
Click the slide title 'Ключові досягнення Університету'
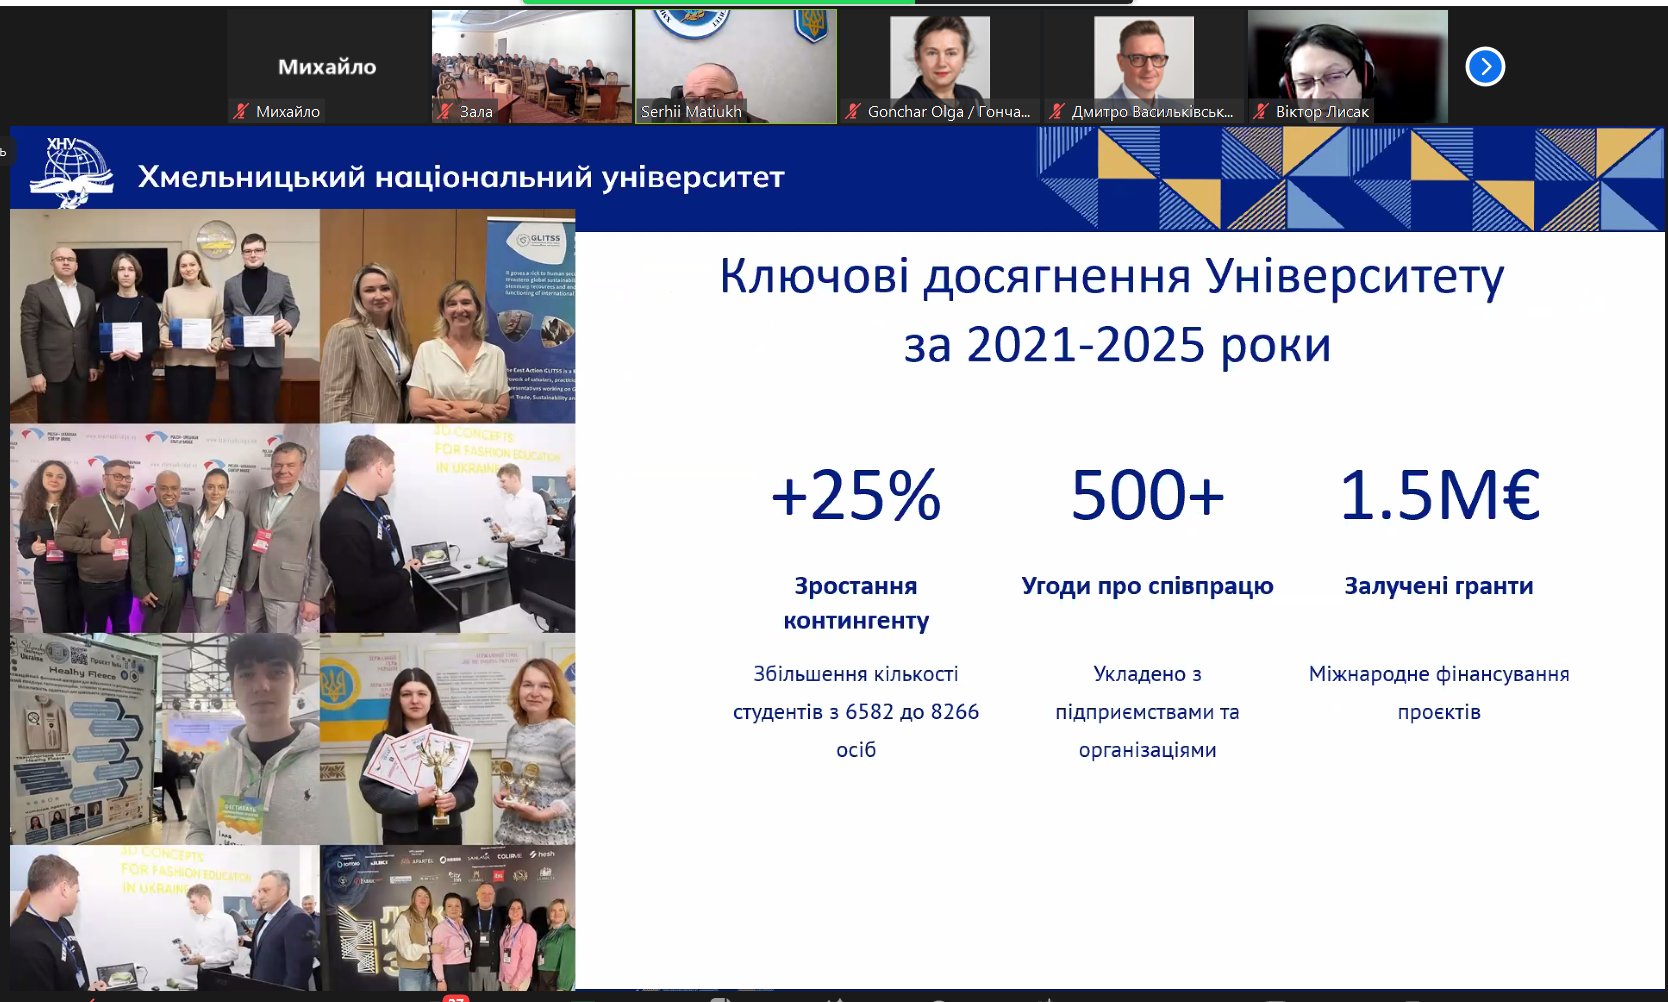1111,277
